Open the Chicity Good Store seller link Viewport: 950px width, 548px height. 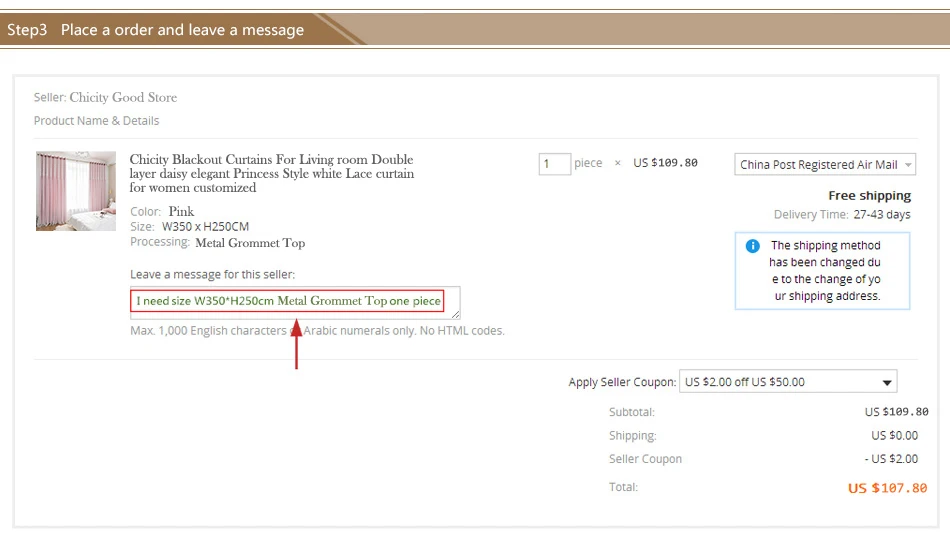[x=123, y=97]
